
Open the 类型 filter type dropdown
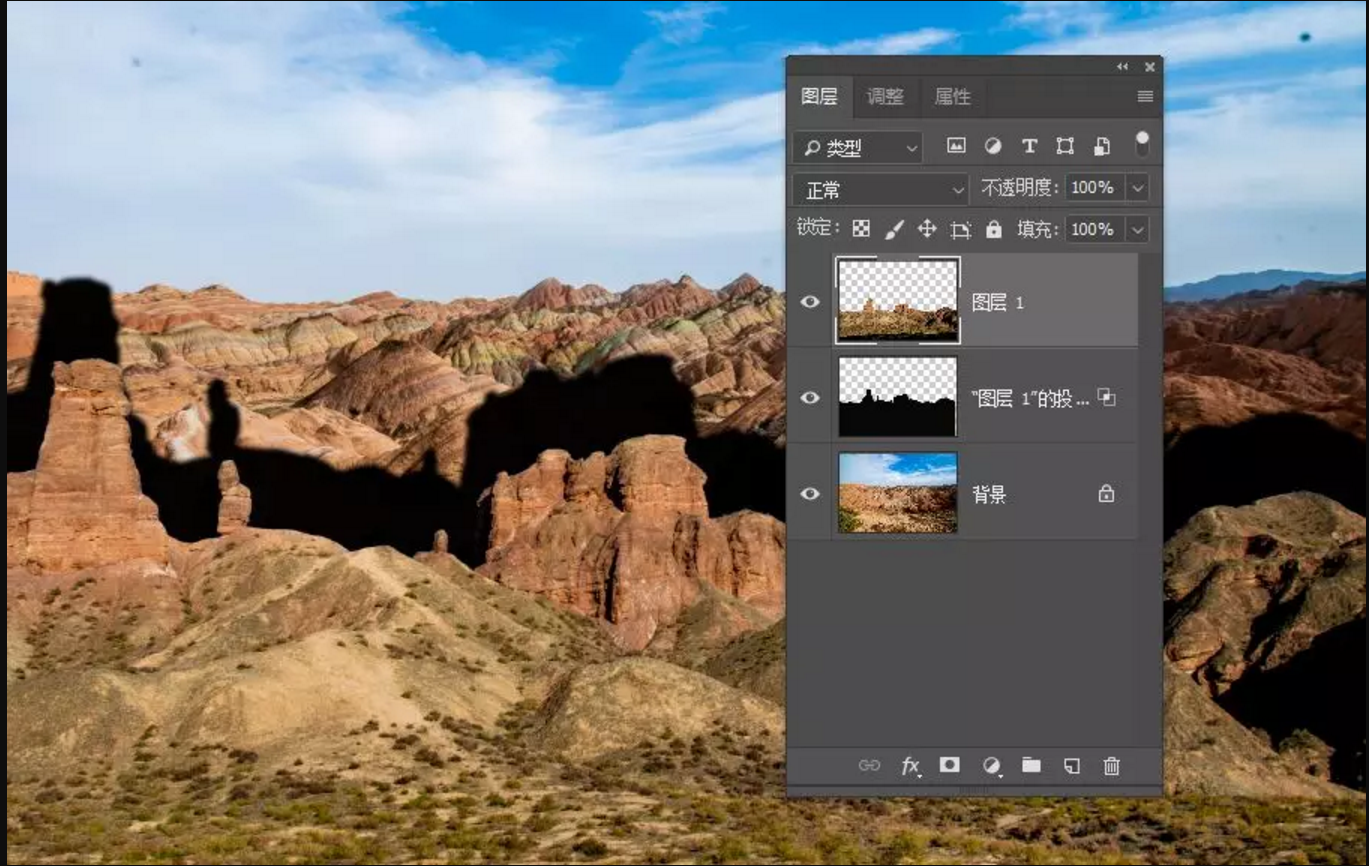(x=857, y=148)
